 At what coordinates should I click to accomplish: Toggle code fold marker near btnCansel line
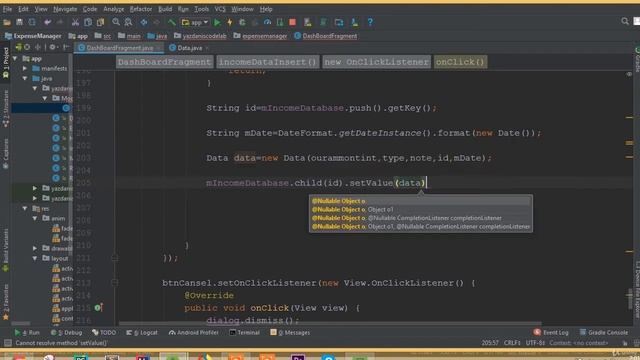tap(115, 282)
